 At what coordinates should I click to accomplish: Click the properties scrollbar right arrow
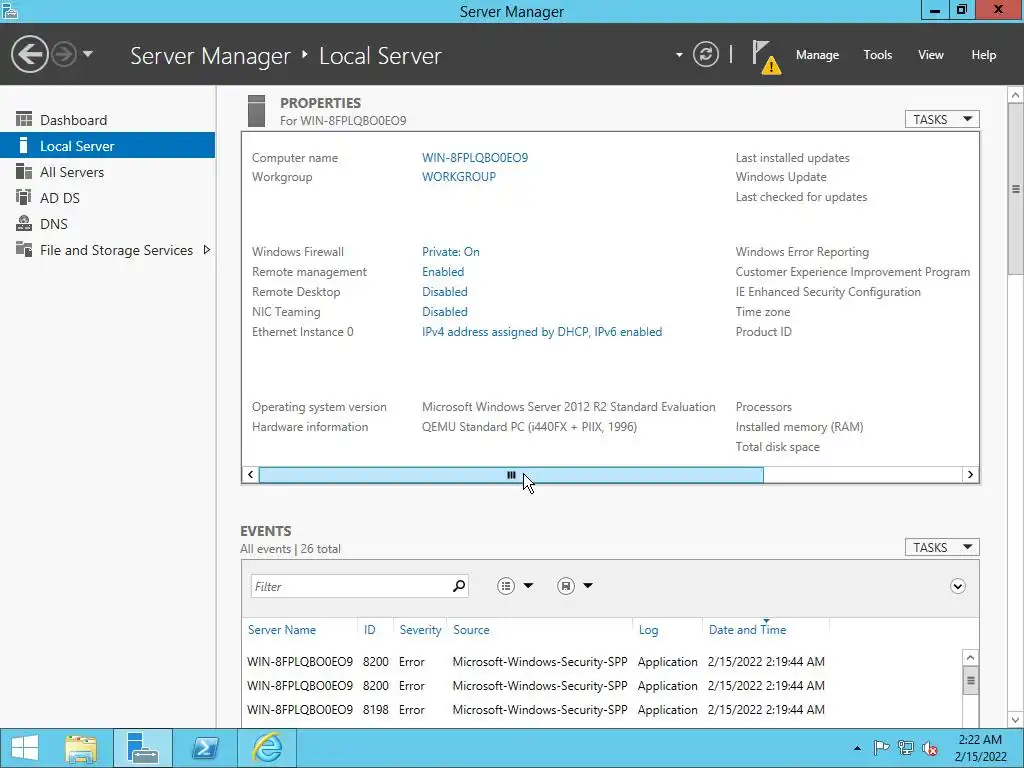[x=970, y=475]
